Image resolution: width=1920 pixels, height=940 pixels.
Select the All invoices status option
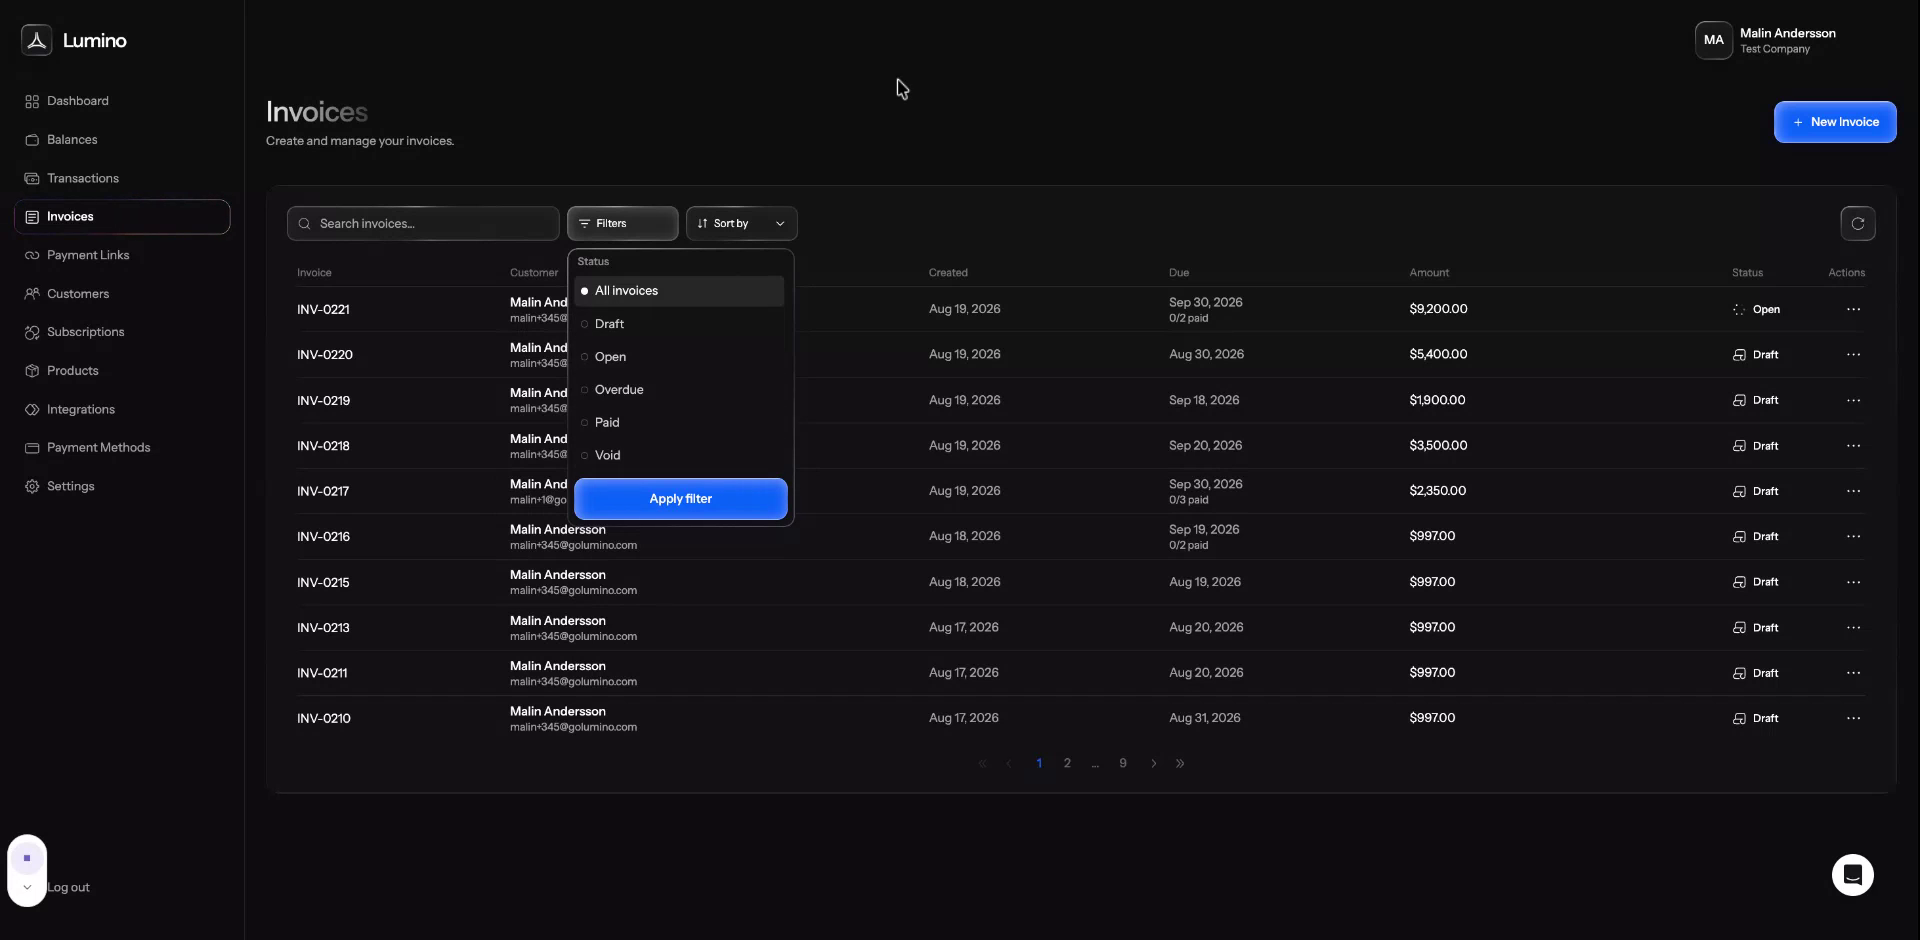click(x=679, y=291)
